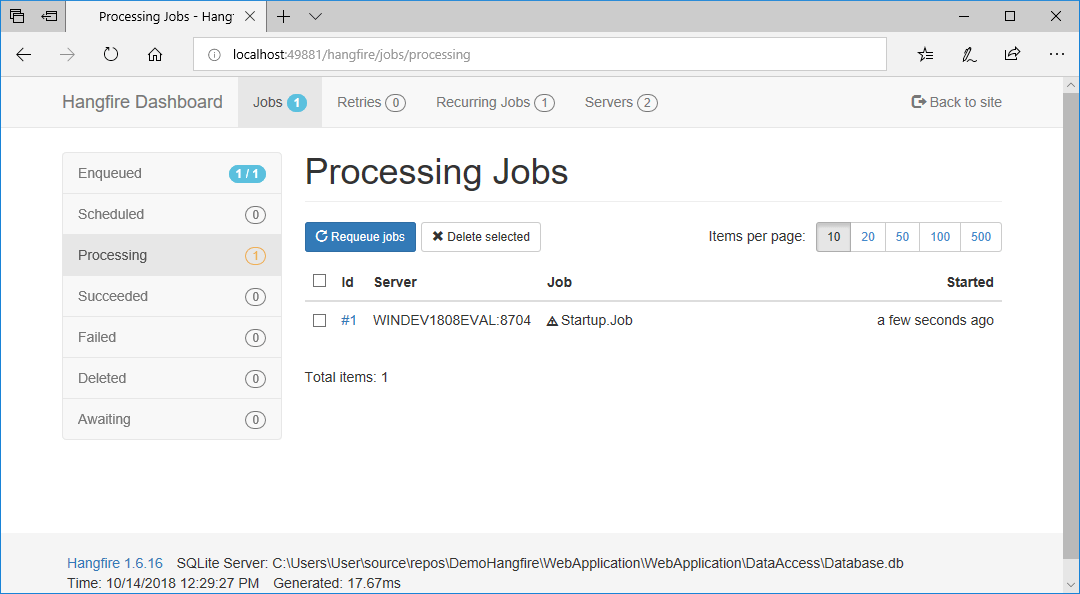Click the 'Total items: 1' text

[346, 378]
